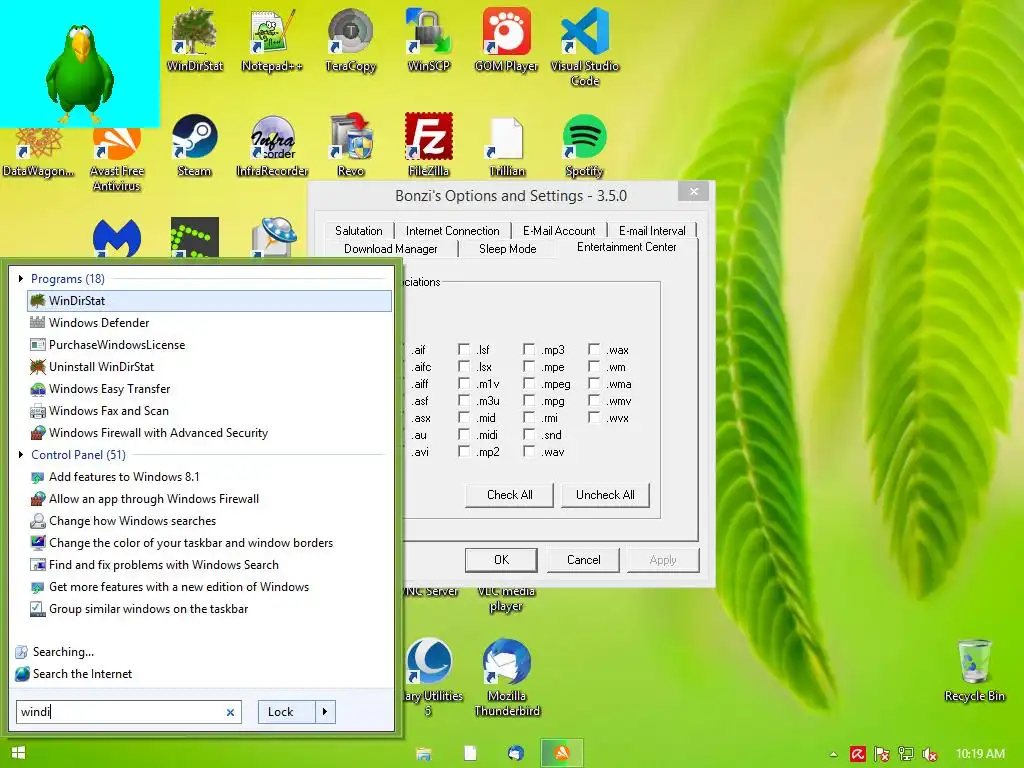The height and width of the screenshot is (768, 1024).
Task: Click the Windows Start button
Action: coord(18,753)
